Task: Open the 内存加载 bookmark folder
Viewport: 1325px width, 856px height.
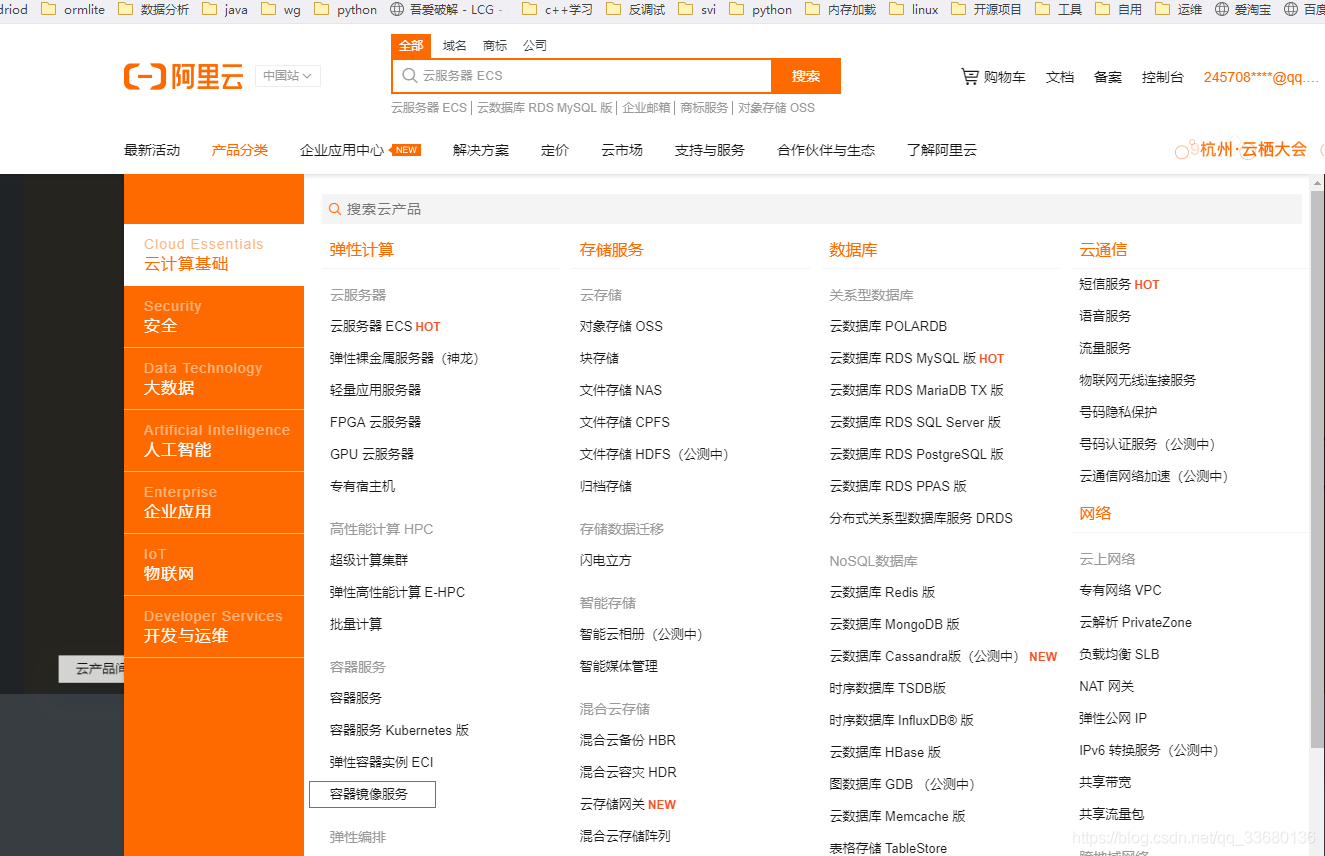Action: pyautogui.click(x=840, y=9)
